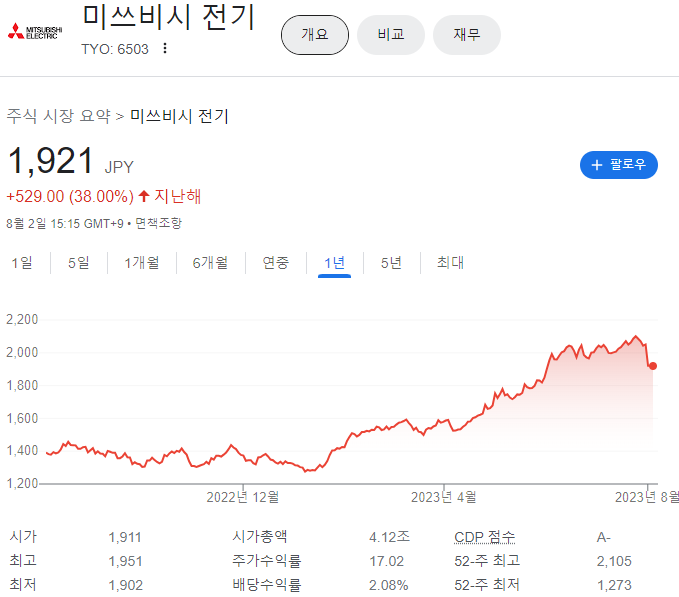This screenshot has height=597, width=679.
Task: Click the 배당수익률 value 2.08%
Action: tap(388, 585)
